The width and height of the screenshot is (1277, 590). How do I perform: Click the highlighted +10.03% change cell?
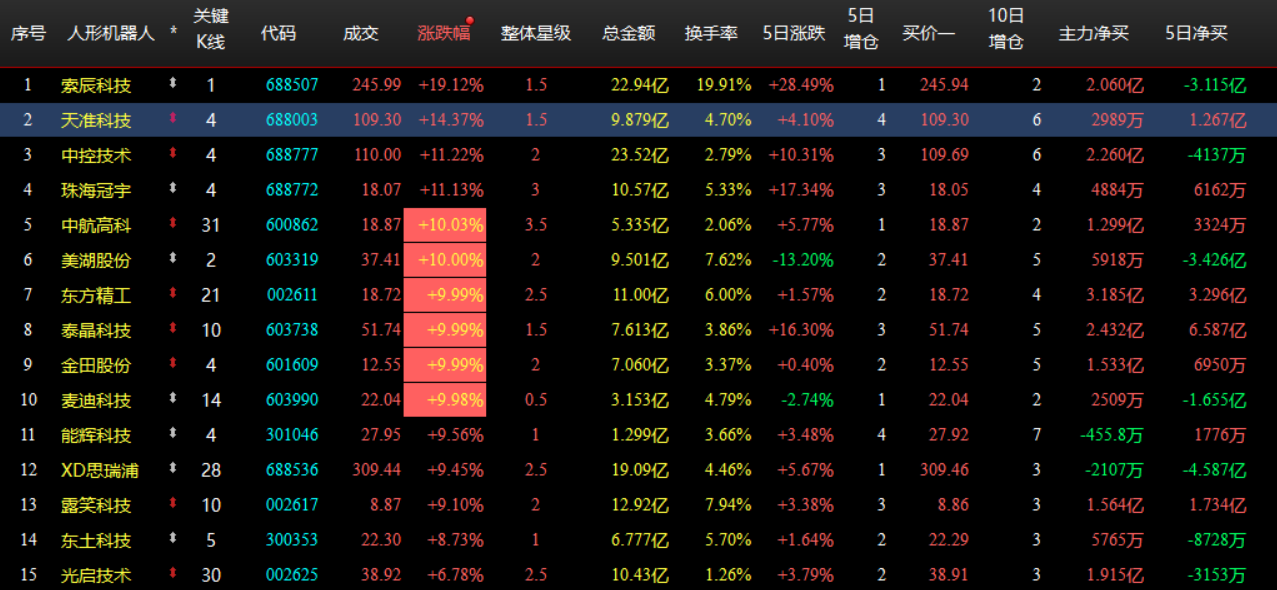(445, 225)
